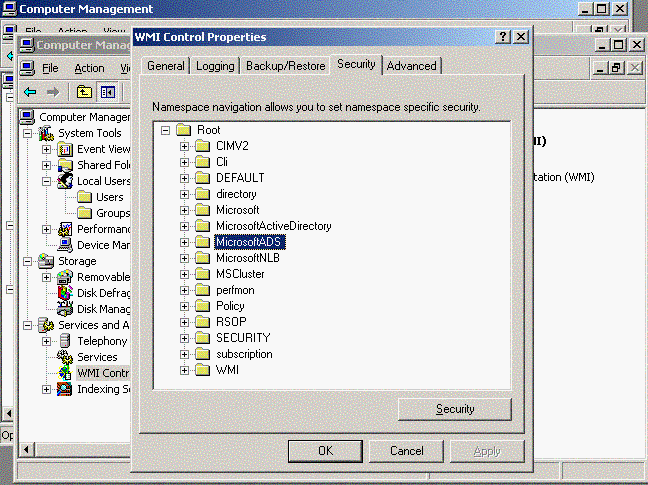Click the Security button below the tree
Image resolution: width=648 pixels, height=485 pixels.
pos(455,409)
